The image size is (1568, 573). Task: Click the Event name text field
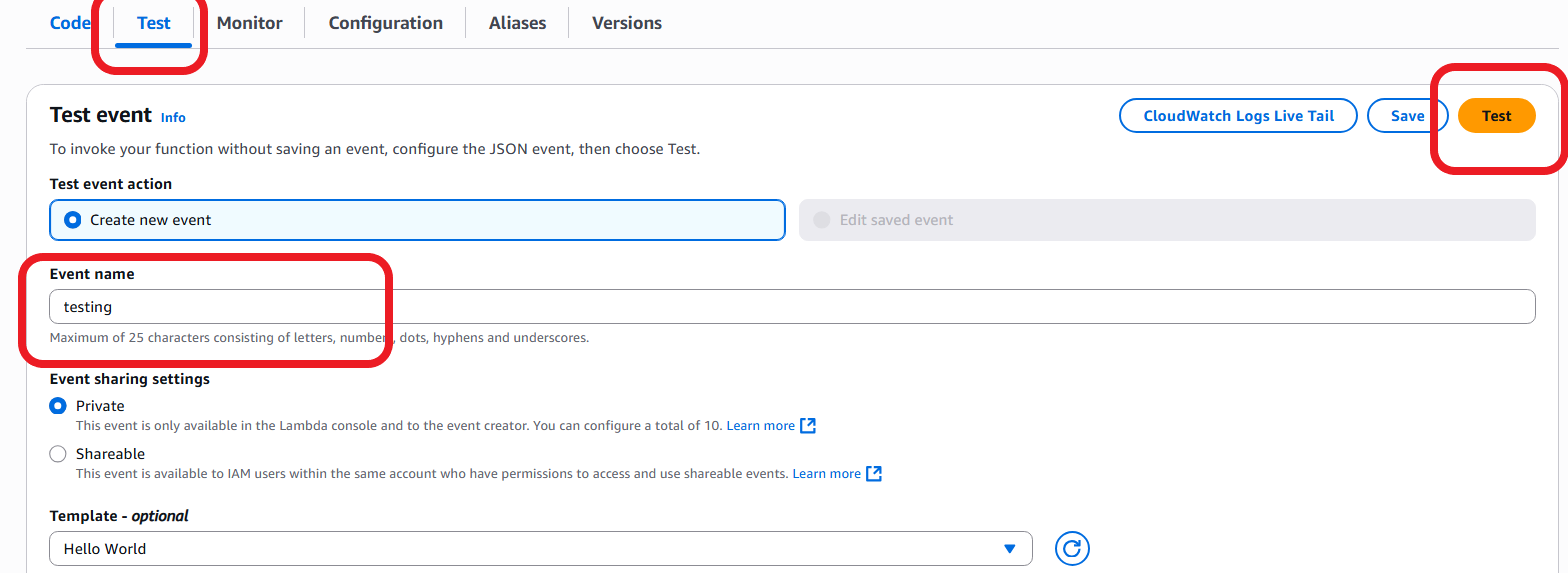pyautogui.click(x=790, y=307)
